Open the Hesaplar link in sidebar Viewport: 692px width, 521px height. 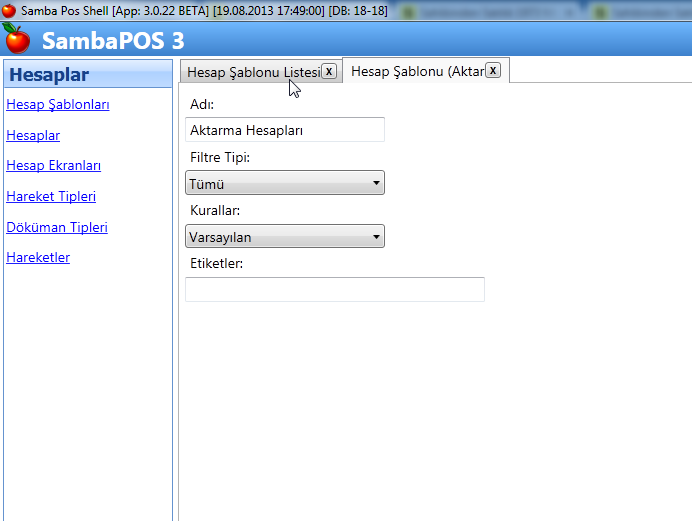[33, 135]
